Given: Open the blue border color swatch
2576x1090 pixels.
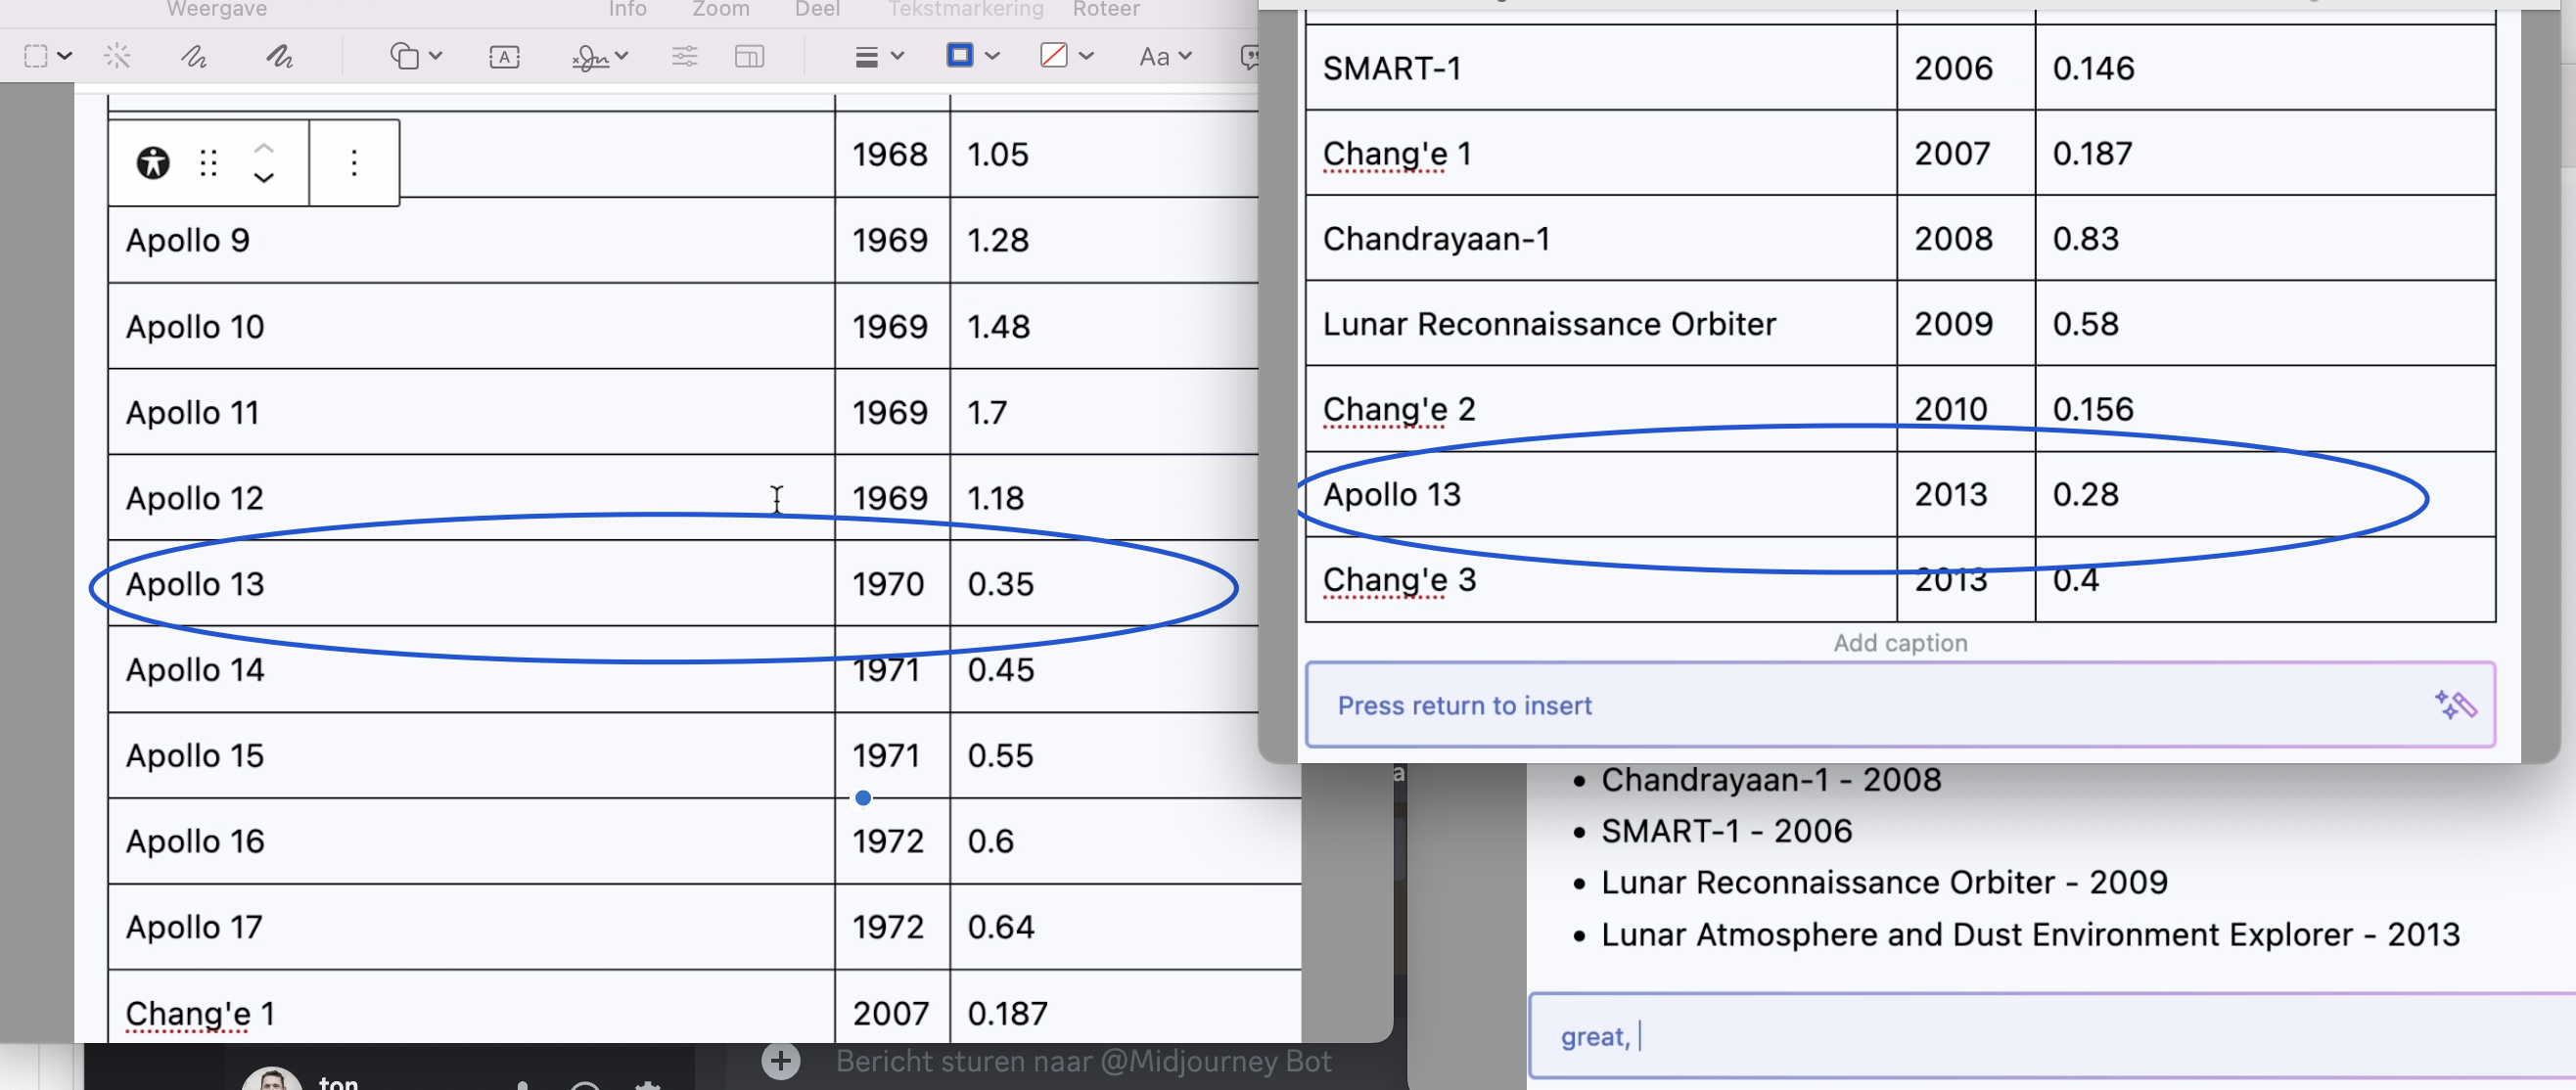Looking at the screenshot, I should pos(960,55).
